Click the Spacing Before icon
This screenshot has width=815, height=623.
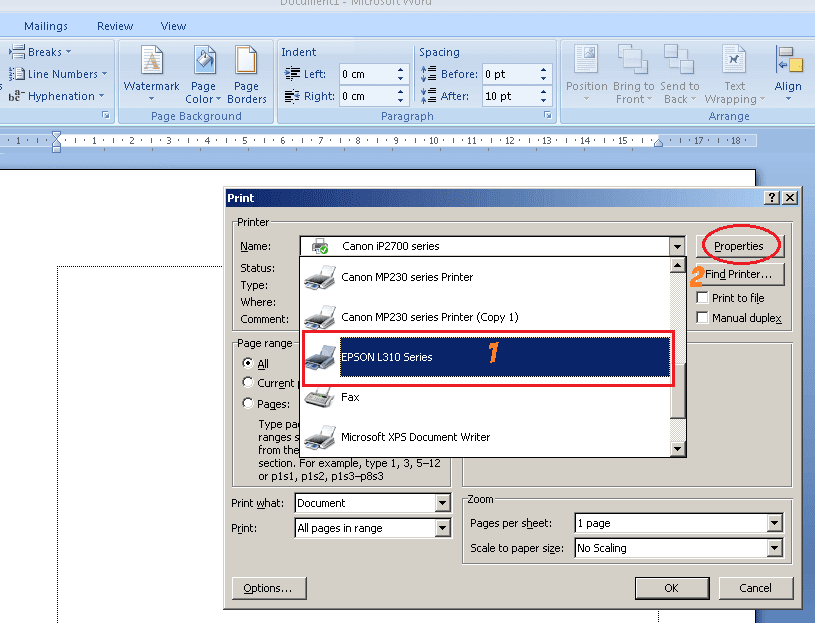click(428, 74)
